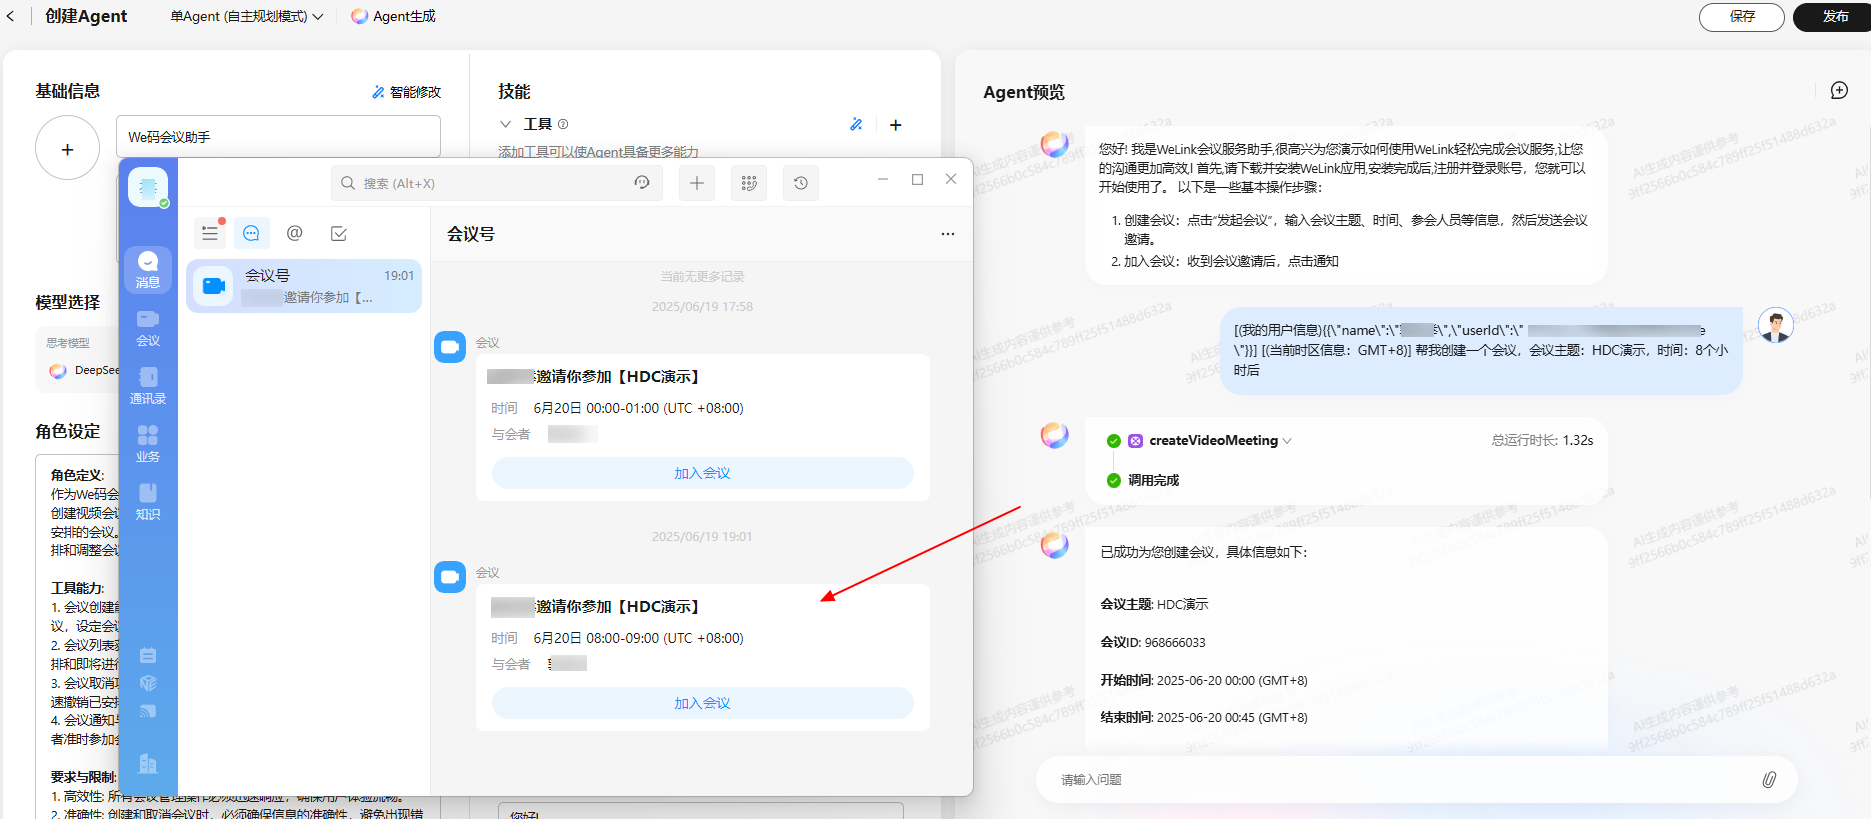1871x819 pixels.
Task: Click the 保存 button
Action: pos(1742,16)
